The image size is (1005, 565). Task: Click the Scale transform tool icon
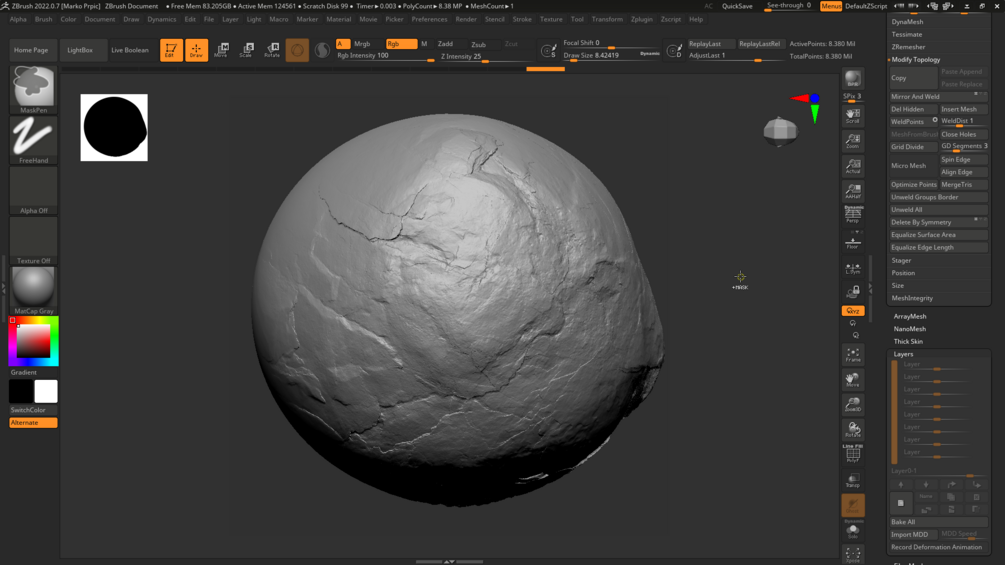coord(246,49)
